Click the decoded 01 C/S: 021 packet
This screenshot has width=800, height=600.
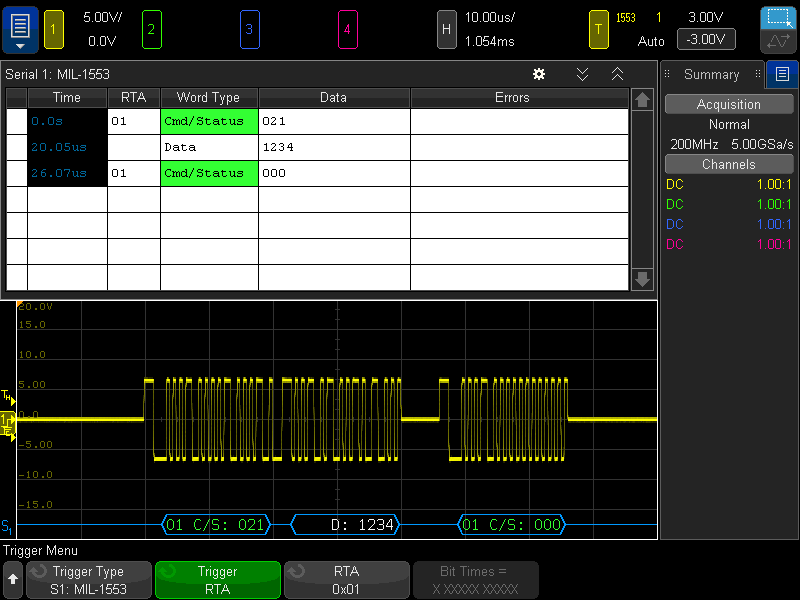[216, 524]
